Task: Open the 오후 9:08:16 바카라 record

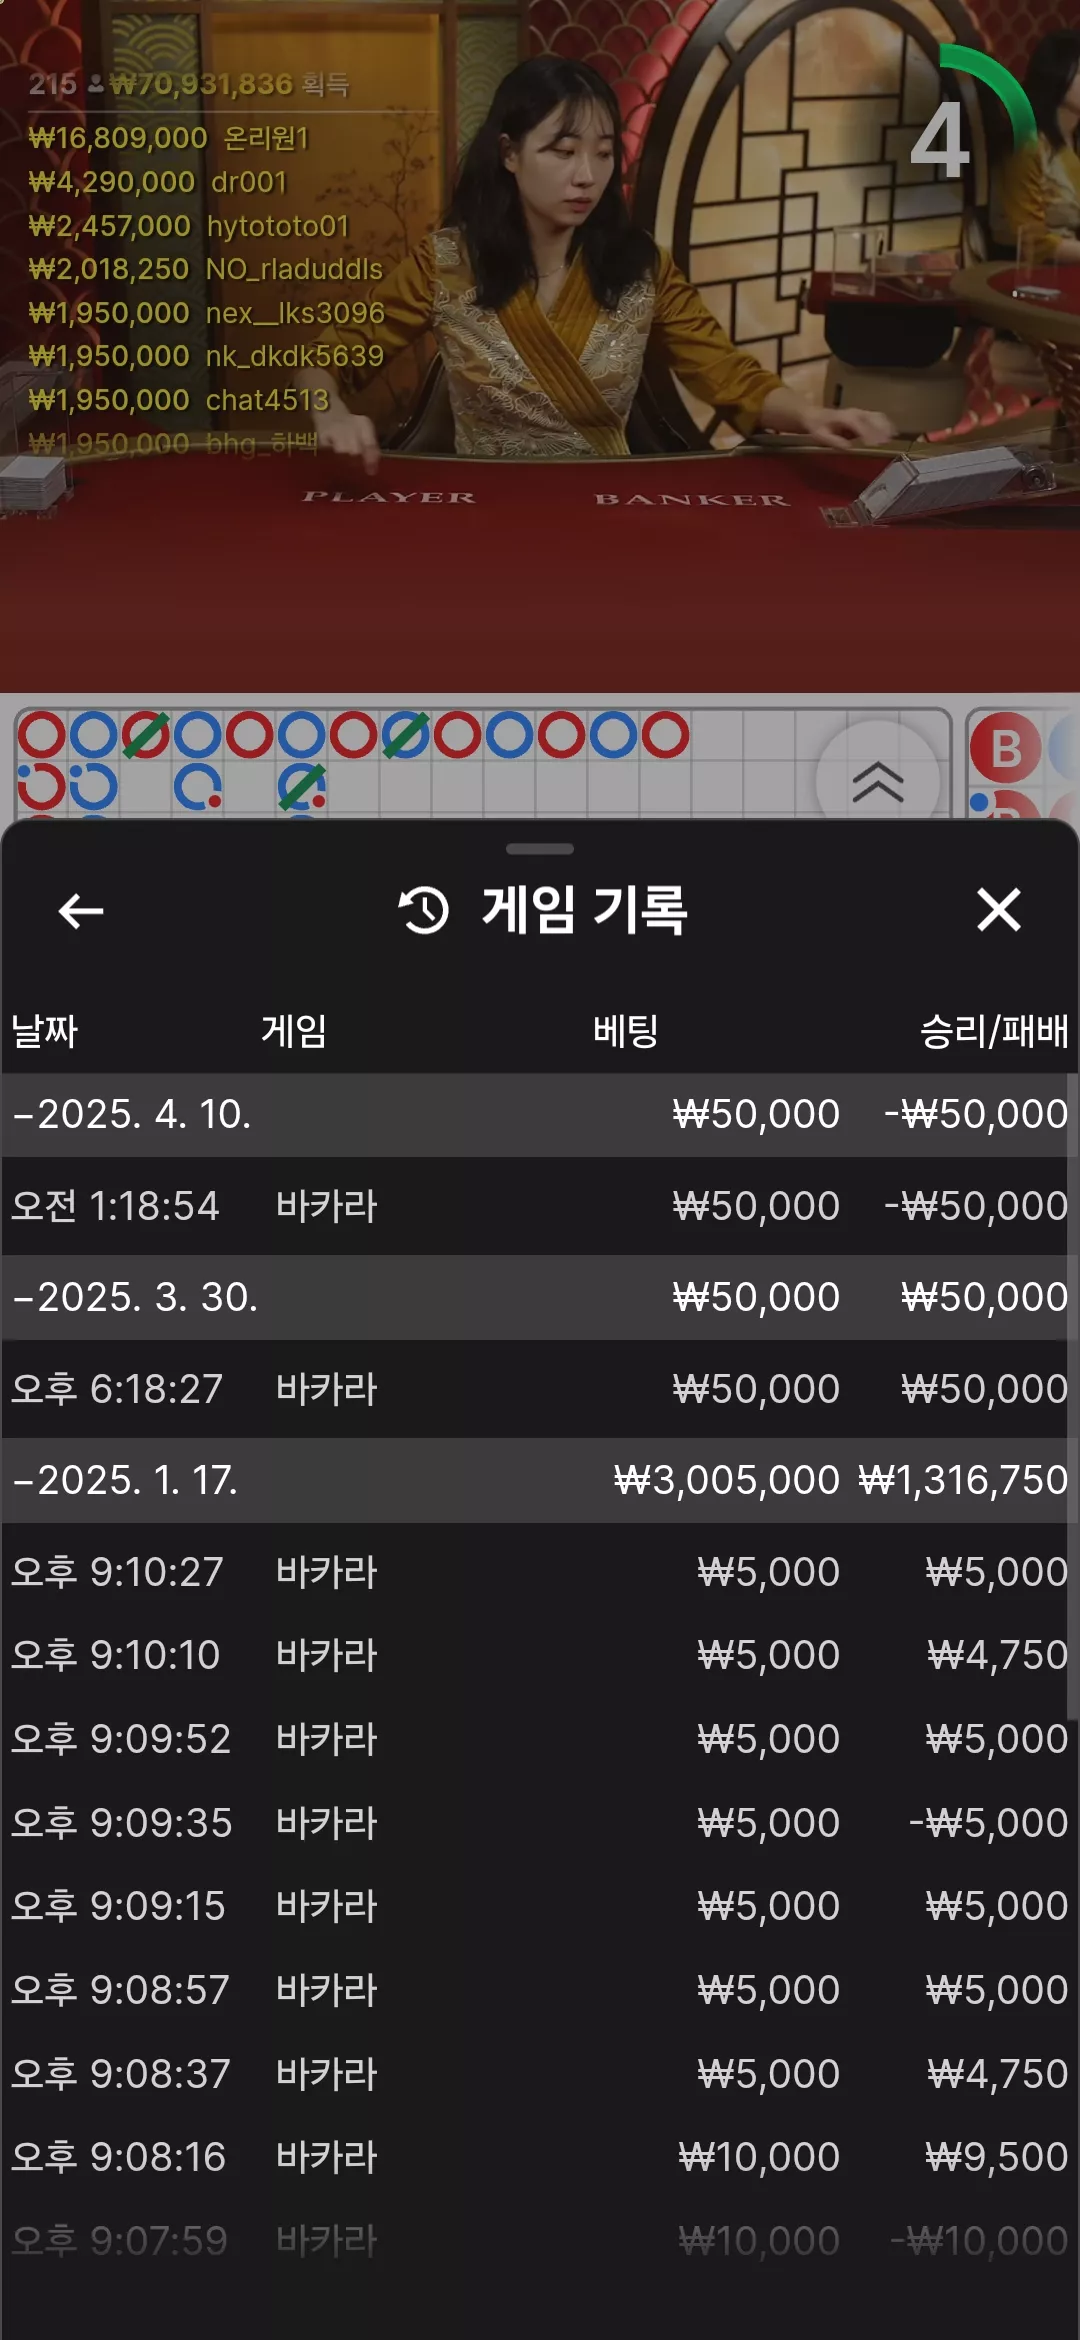Action: click(x=540, y=2157)
